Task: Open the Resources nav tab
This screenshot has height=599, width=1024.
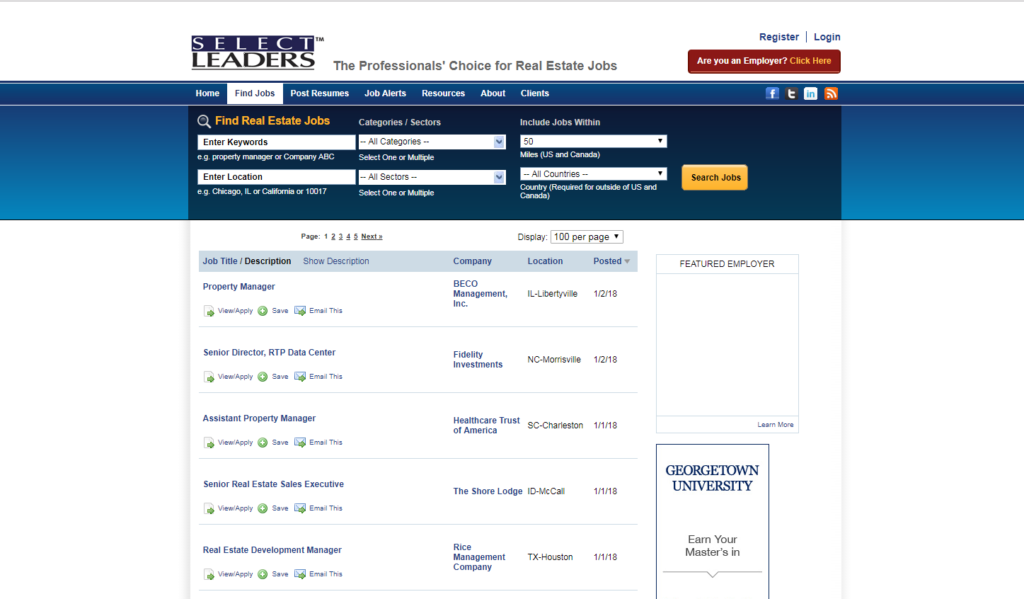Action: coord(443,93)
